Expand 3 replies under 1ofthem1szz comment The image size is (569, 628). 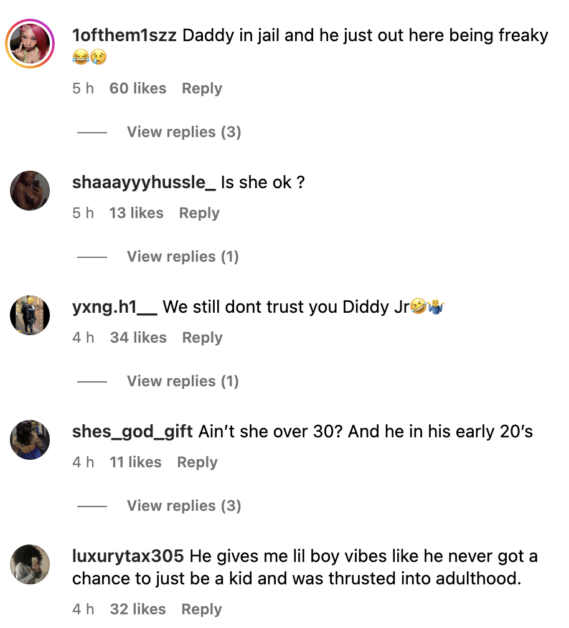(x=184, y=132)
